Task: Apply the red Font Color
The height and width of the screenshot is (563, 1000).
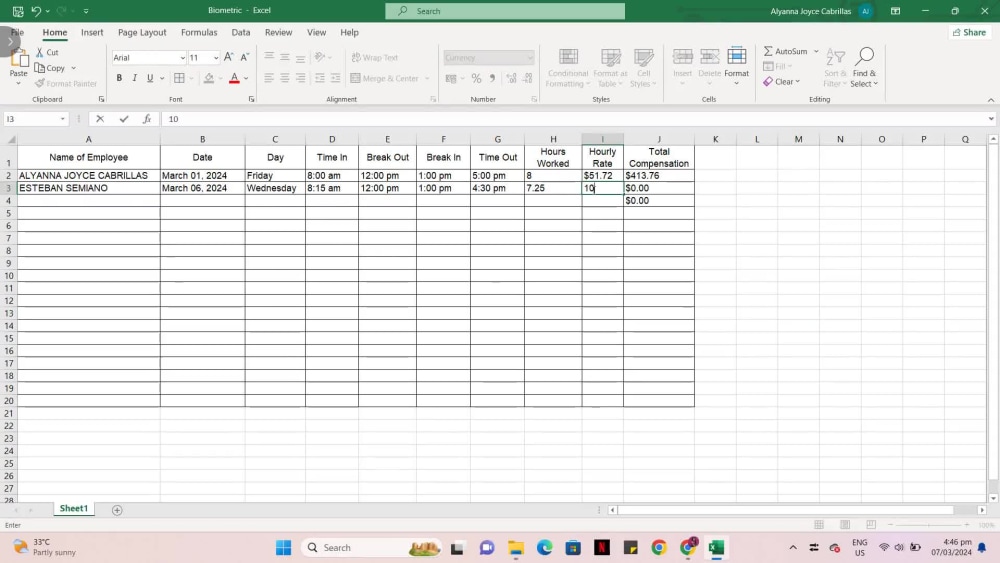Action: pos(234,78)
